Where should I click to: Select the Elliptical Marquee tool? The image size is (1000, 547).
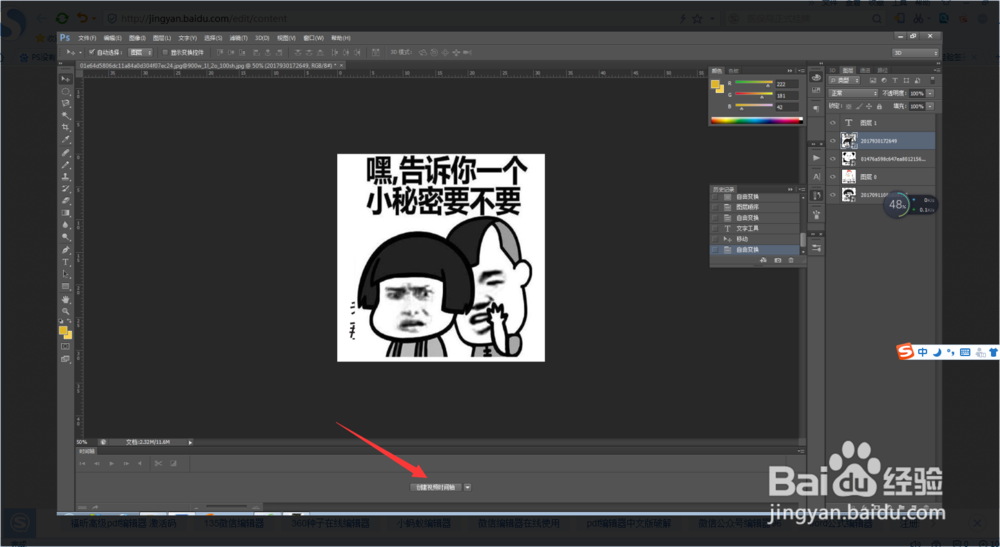[x=66, y=91]
